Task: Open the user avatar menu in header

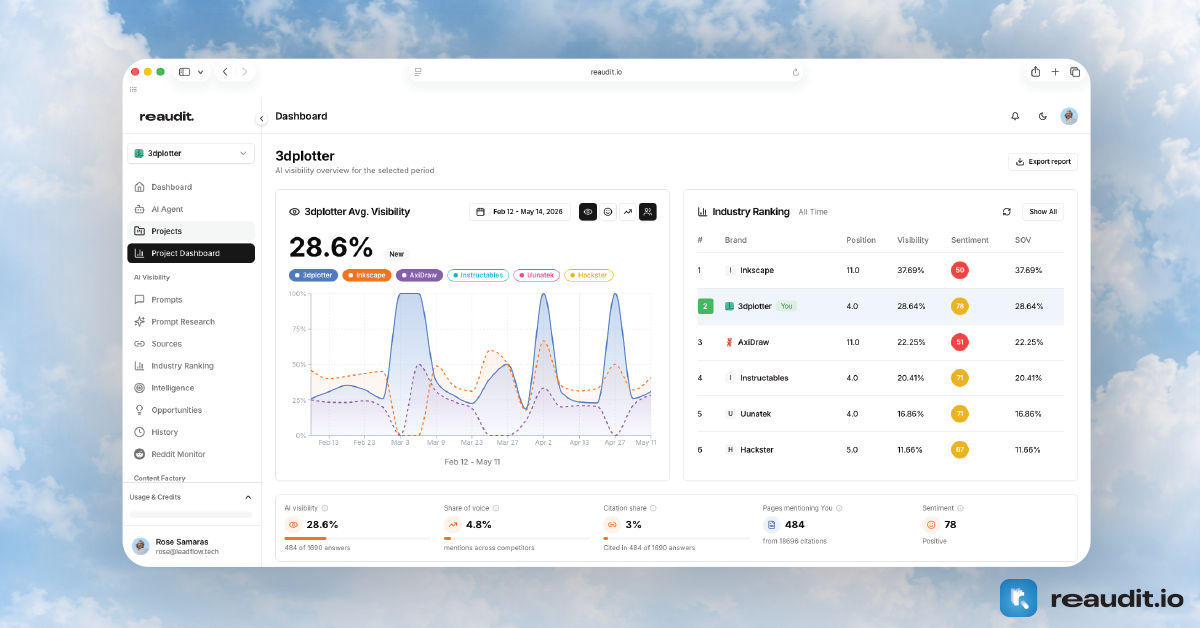Action: click(1069, 116)
